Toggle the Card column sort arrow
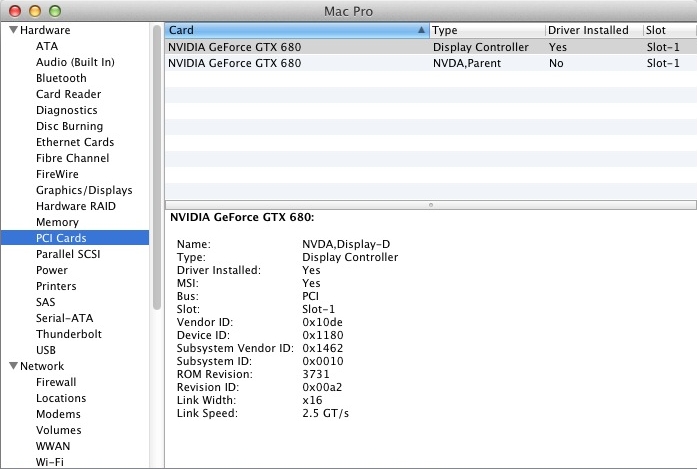Screen dimensions: 697x469 tap(421, 30)
